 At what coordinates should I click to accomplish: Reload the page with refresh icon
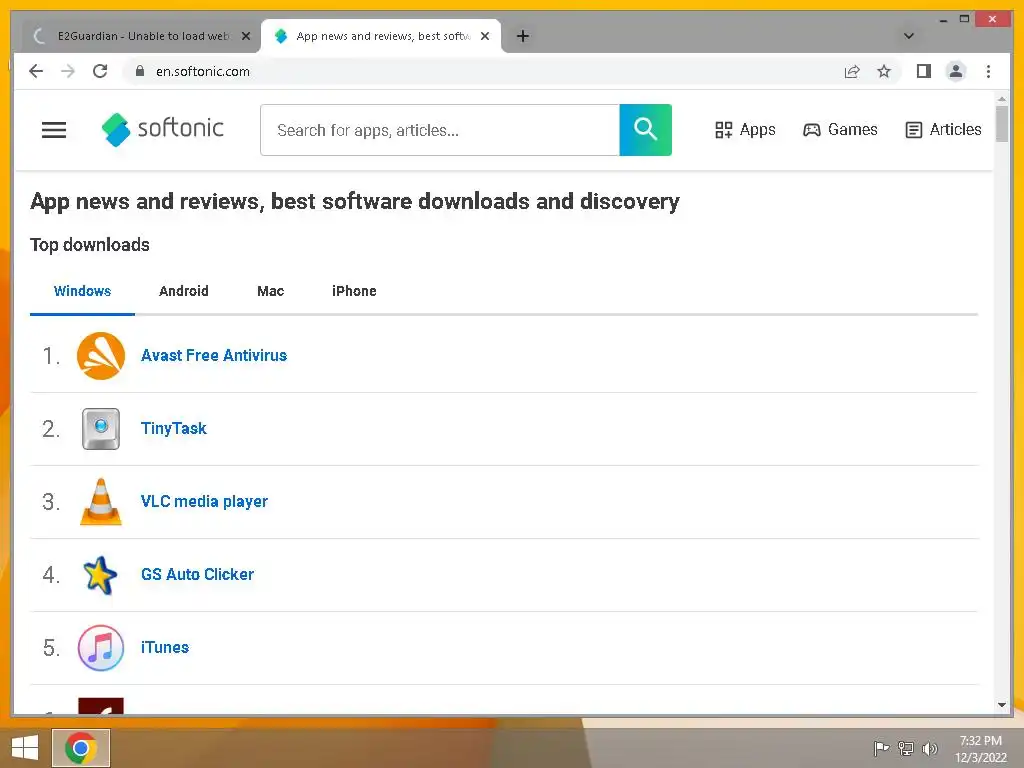(x=100, y=71)
